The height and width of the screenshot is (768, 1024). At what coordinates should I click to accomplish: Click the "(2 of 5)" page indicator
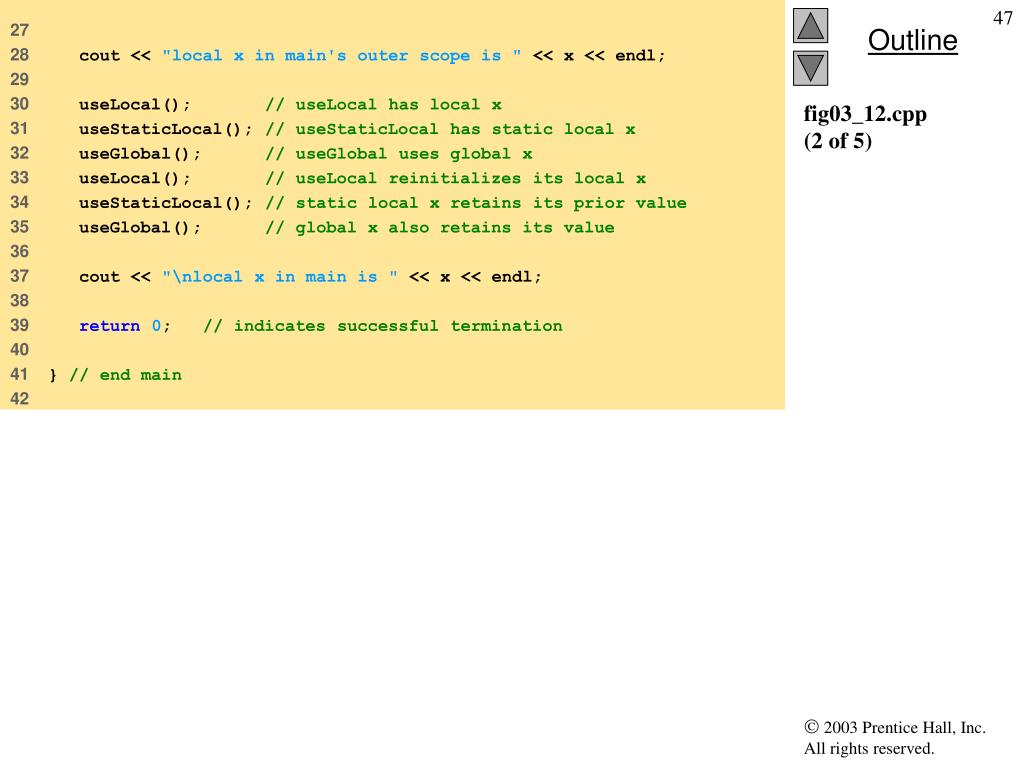pyautogui.click(x=838, y=141)
